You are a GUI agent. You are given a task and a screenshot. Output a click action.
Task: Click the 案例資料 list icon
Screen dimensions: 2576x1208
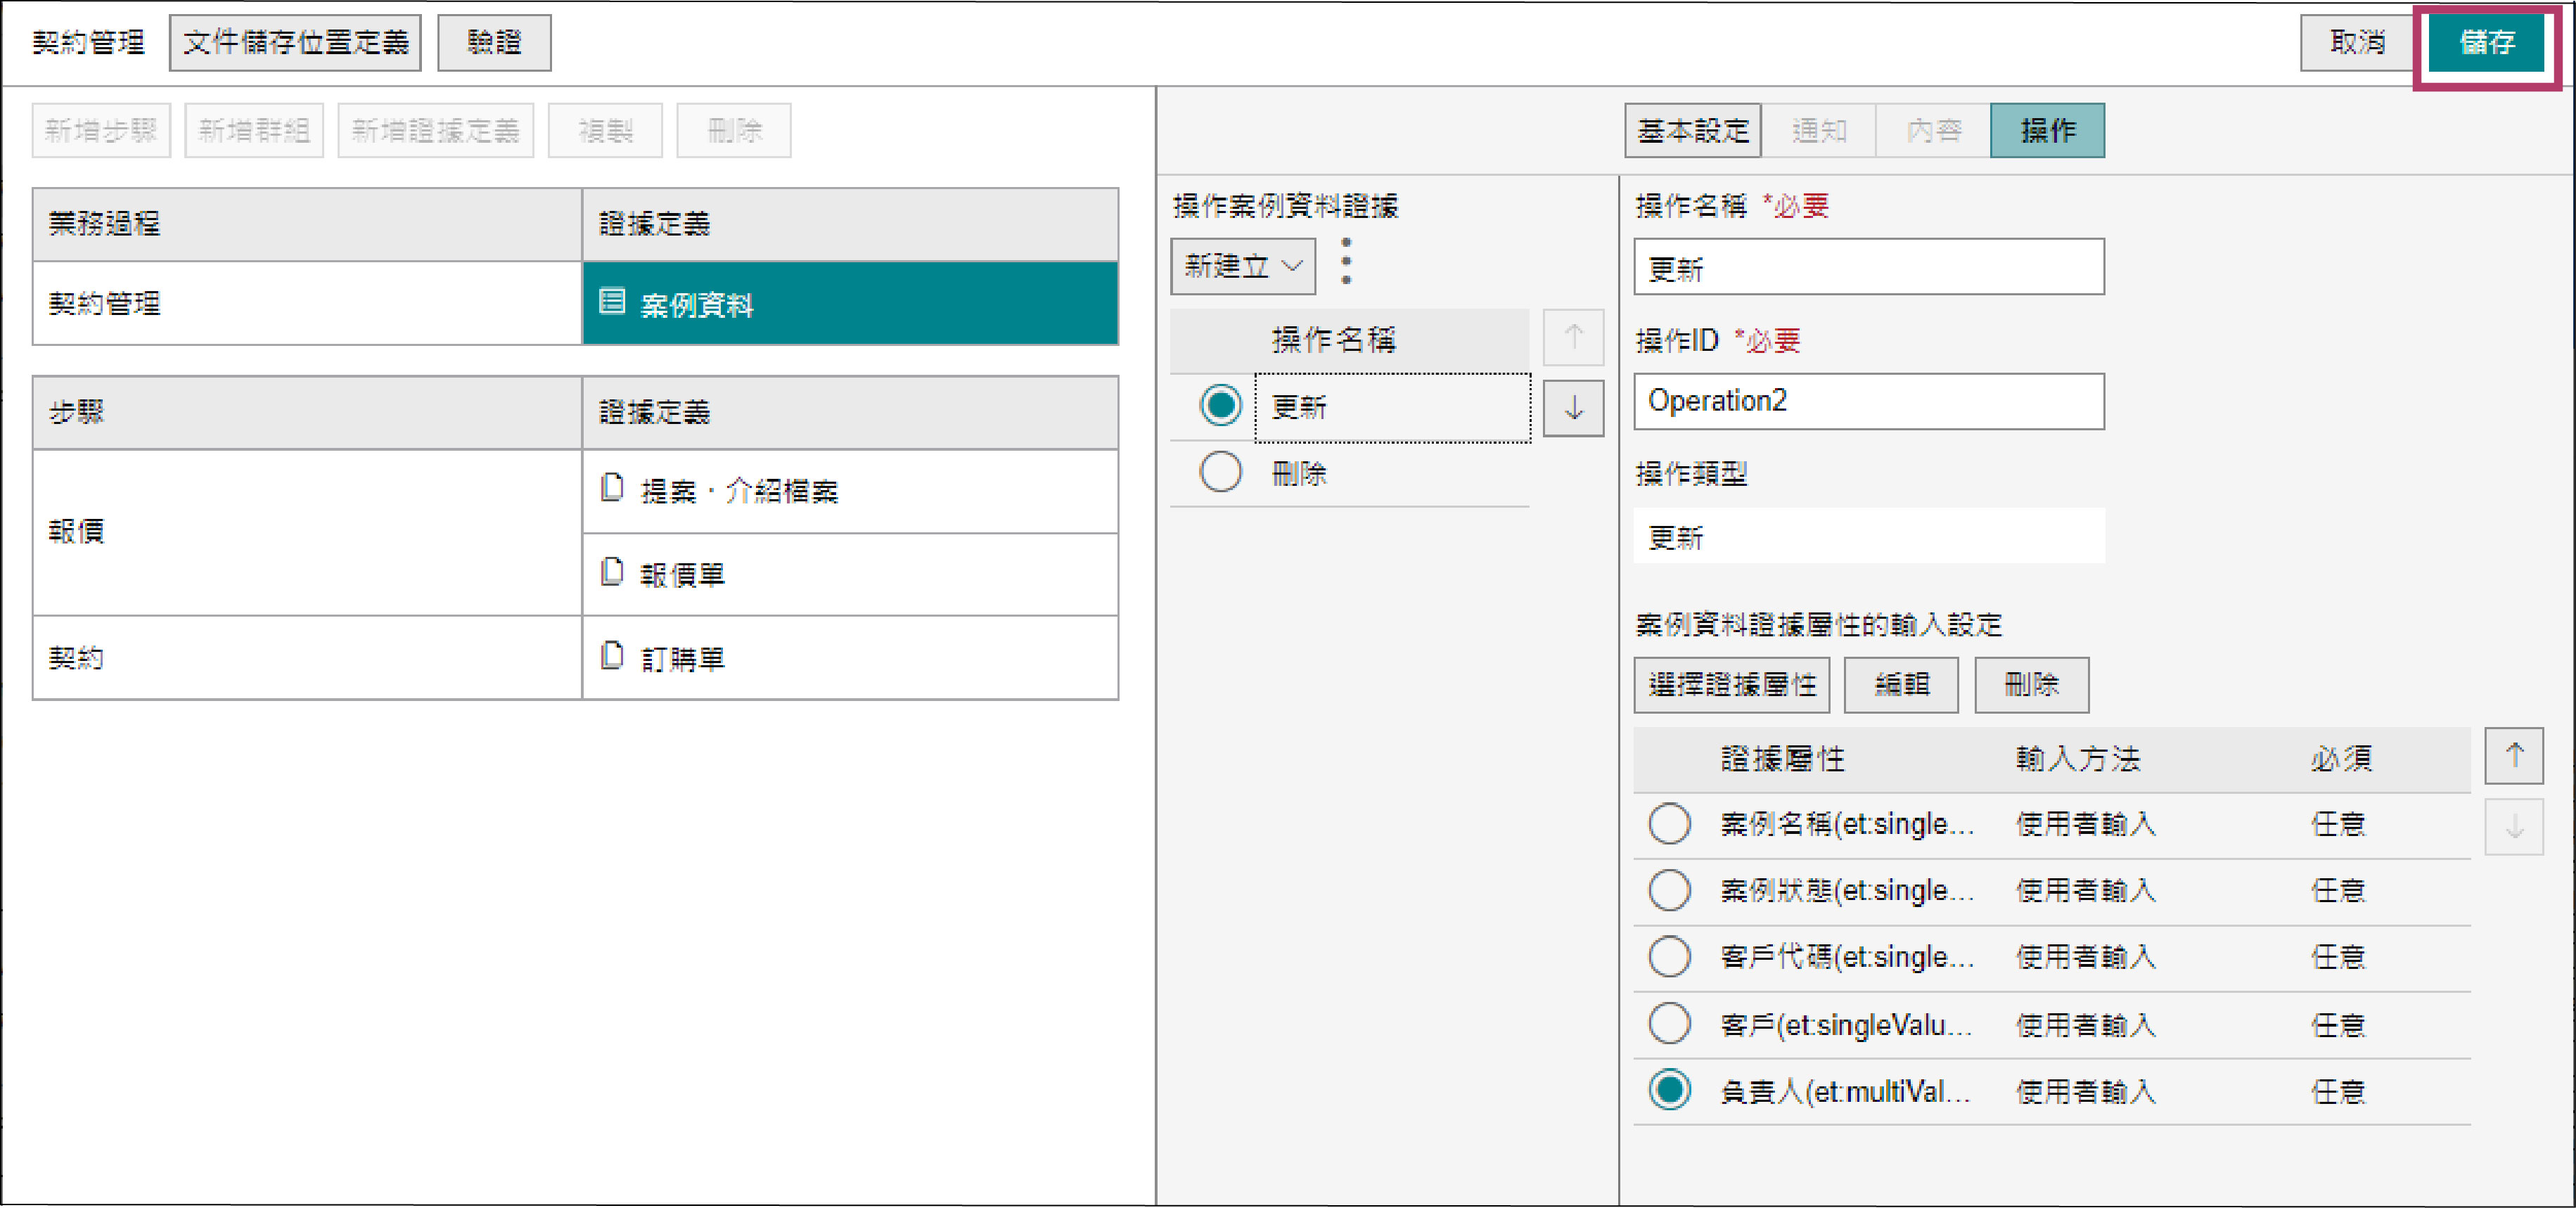611,302
